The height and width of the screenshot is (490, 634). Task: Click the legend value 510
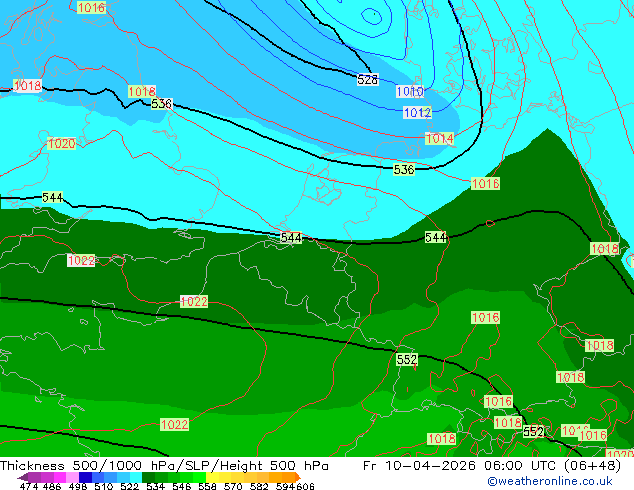coord(104,486)
